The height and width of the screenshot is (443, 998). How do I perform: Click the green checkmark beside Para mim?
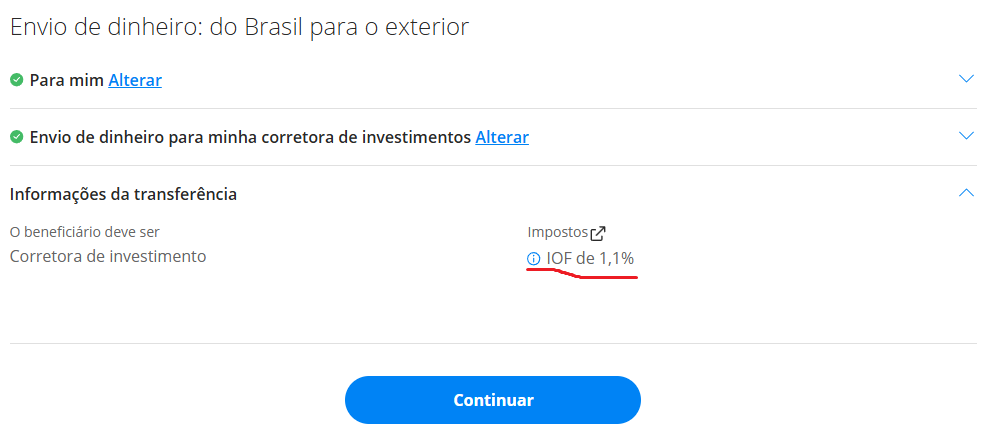tap(17, 80)
